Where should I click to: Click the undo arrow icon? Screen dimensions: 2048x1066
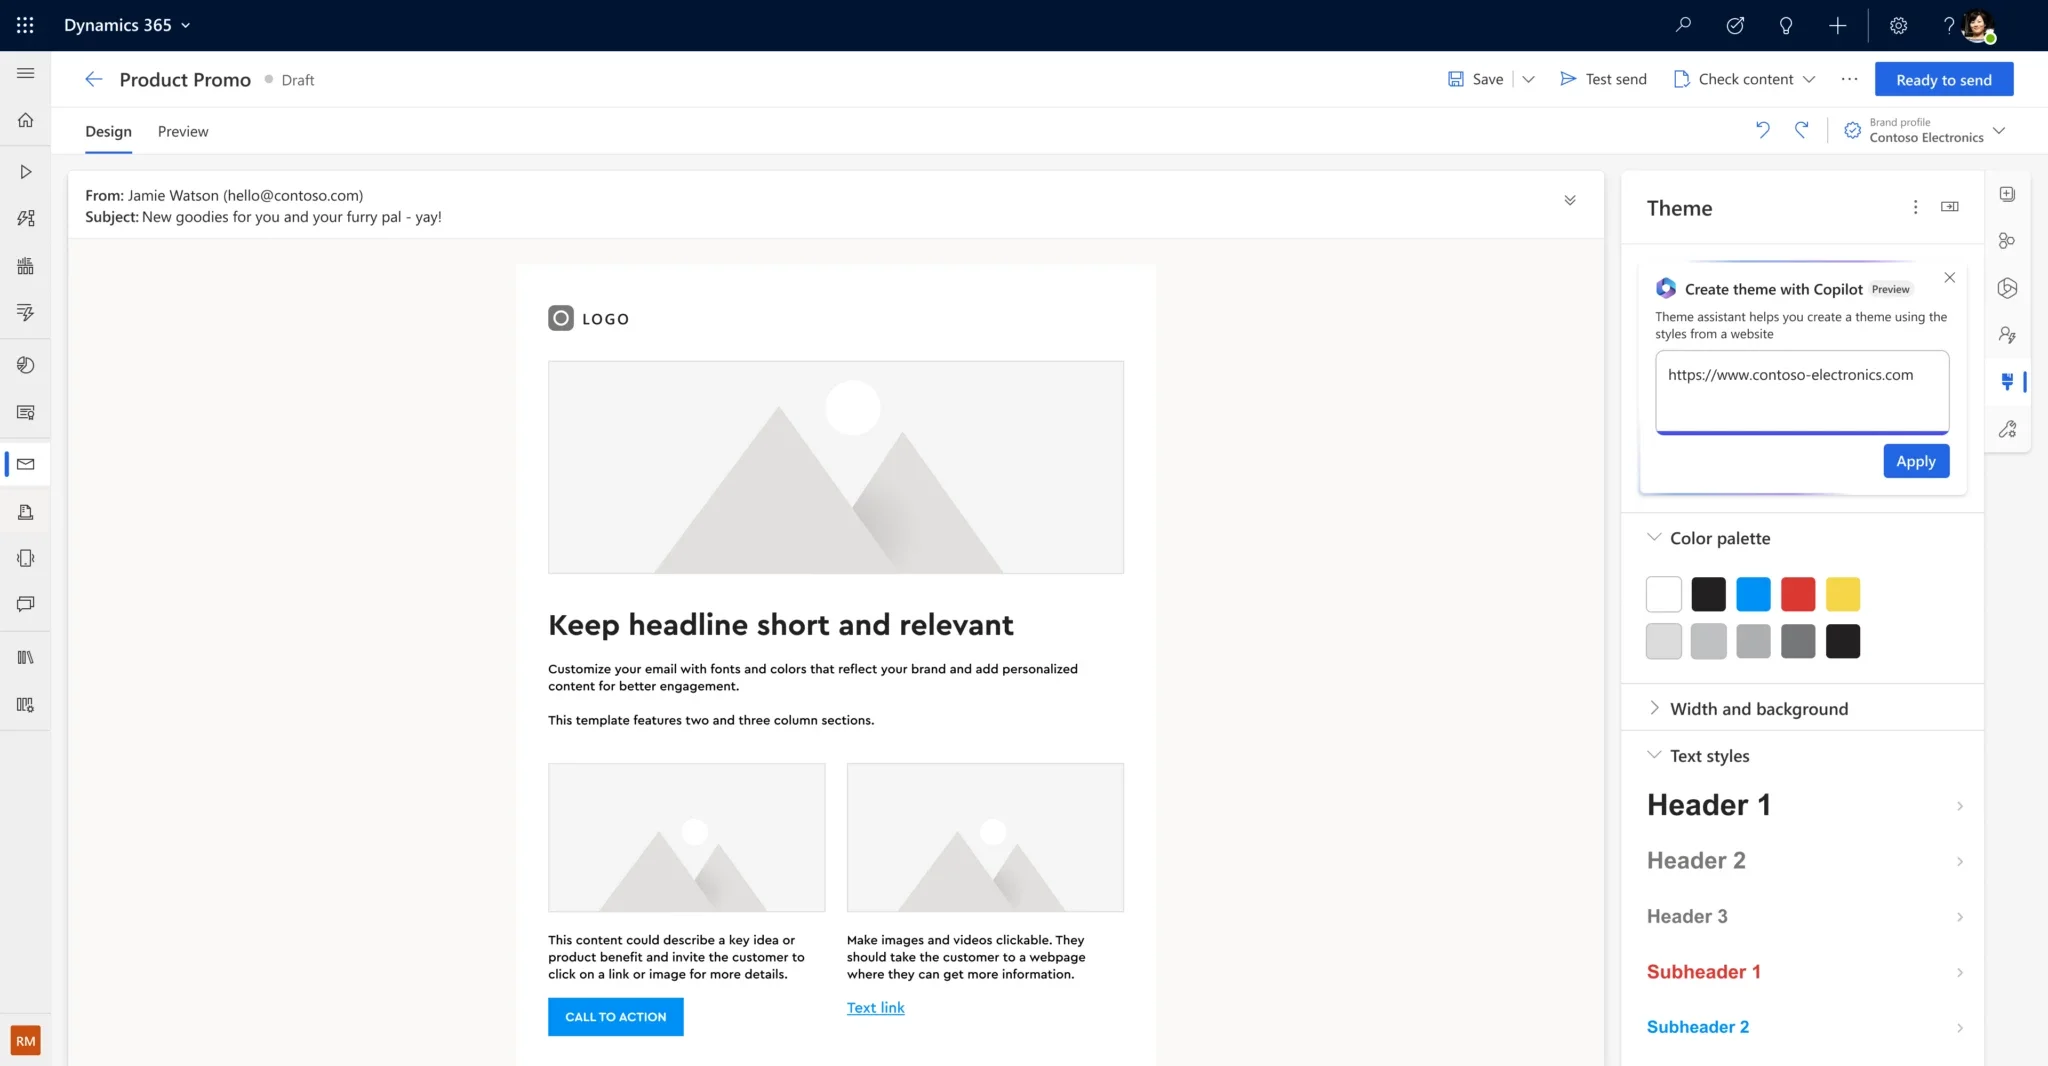(1762, 130)
